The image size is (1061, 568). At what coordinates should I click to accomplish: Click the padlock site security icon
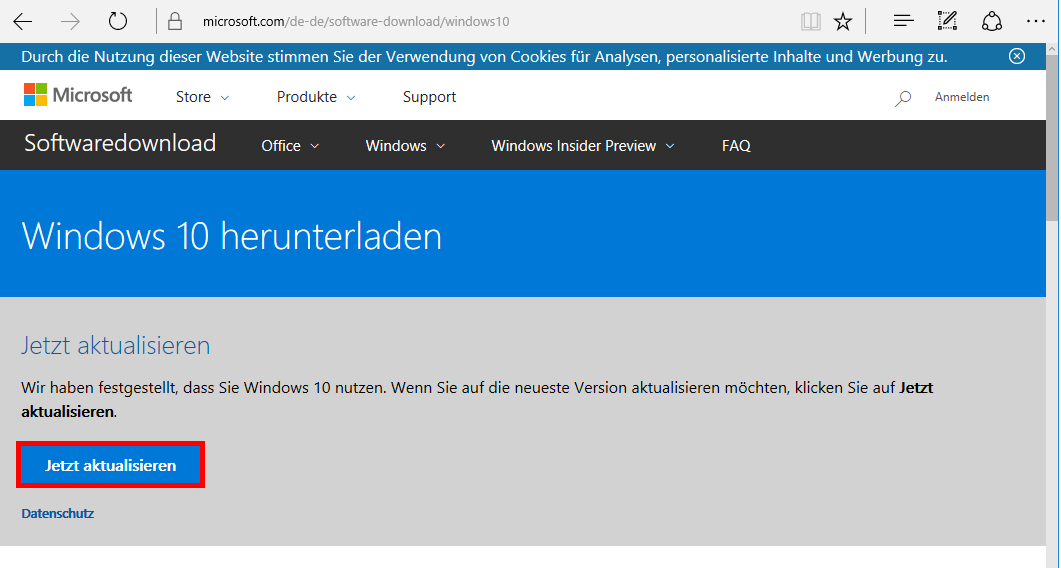pyautogui.click(x=175, y=22)
